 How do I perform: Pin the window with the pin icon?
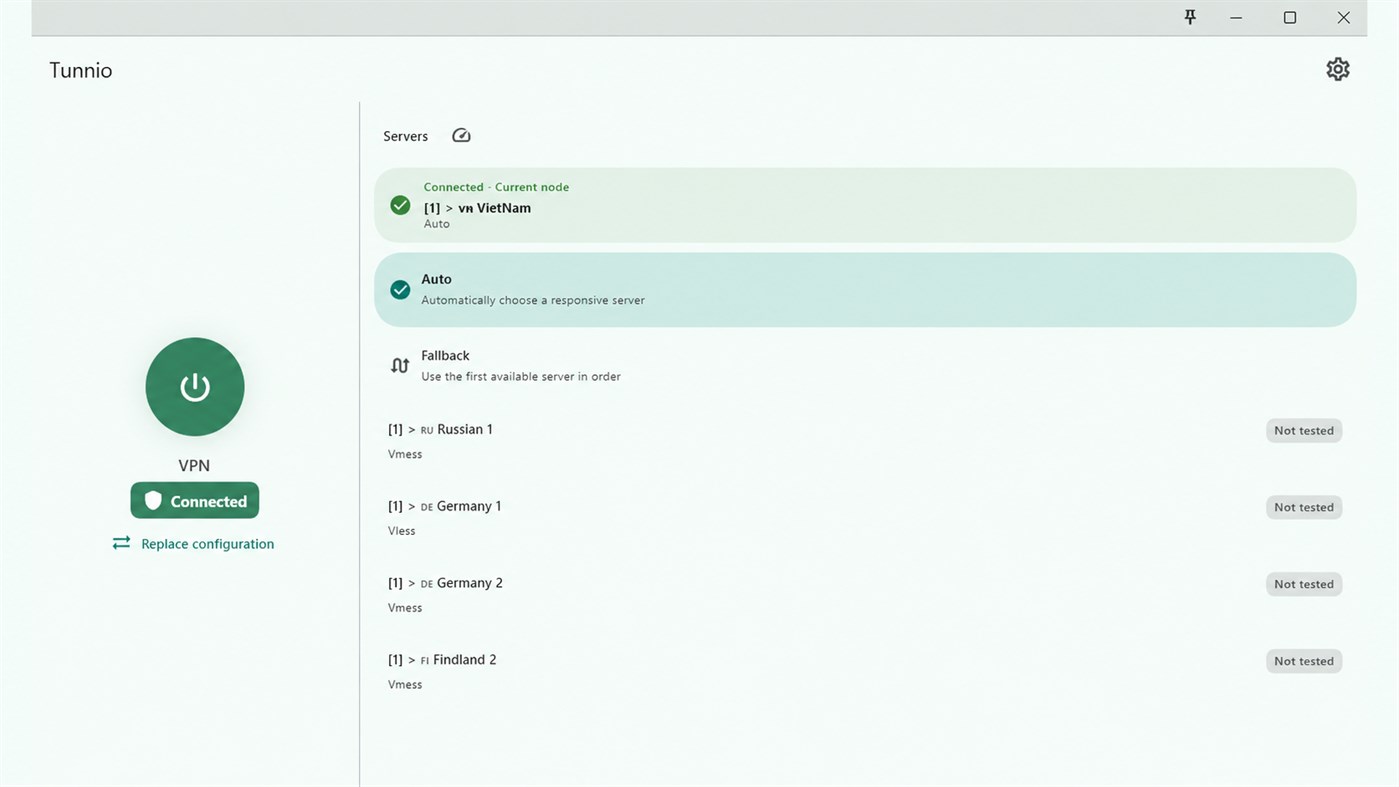[x=1190, y=17]
